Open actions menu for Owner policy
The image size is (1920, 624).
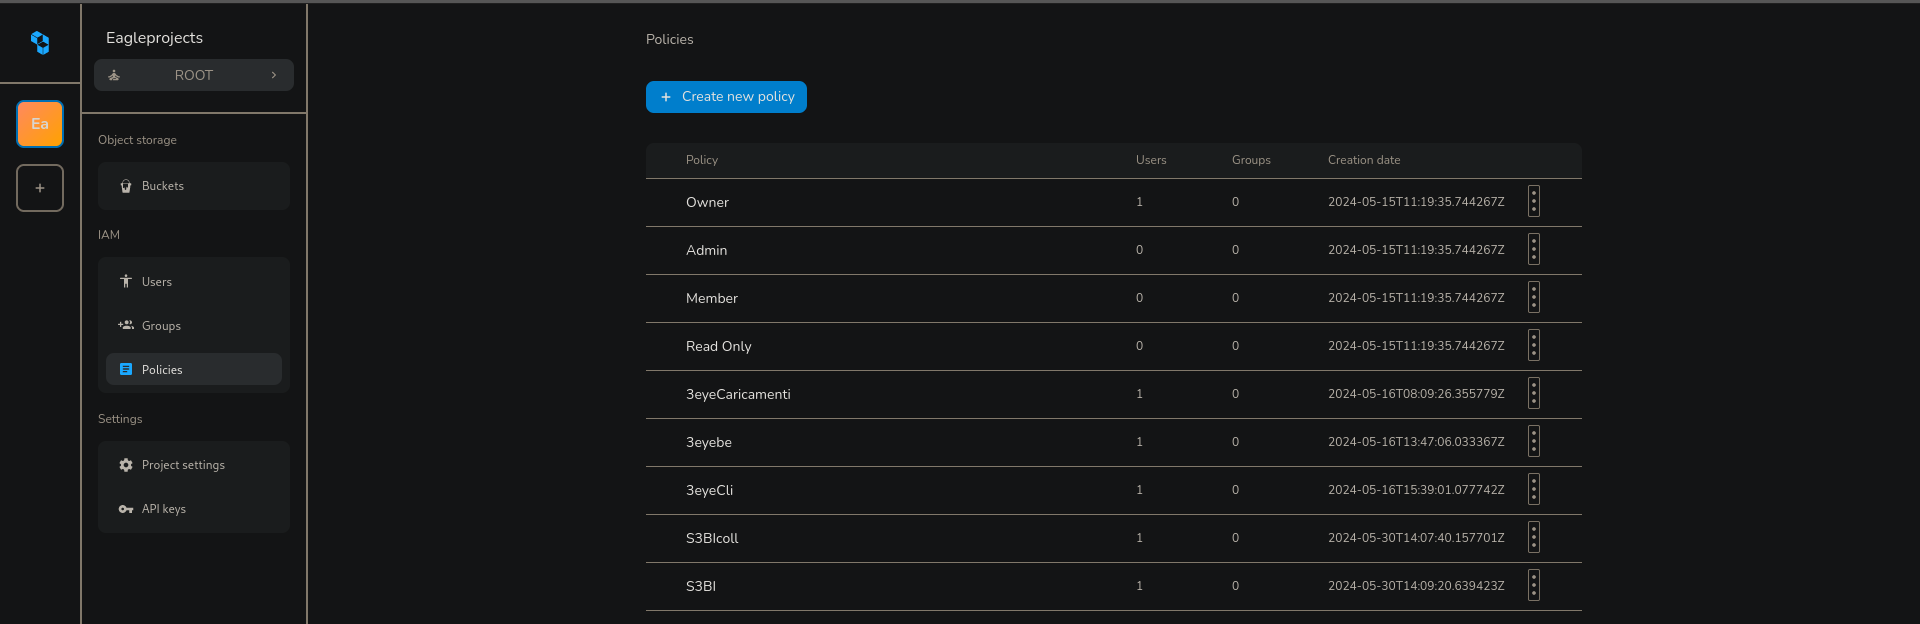[x=1533, y=202]
